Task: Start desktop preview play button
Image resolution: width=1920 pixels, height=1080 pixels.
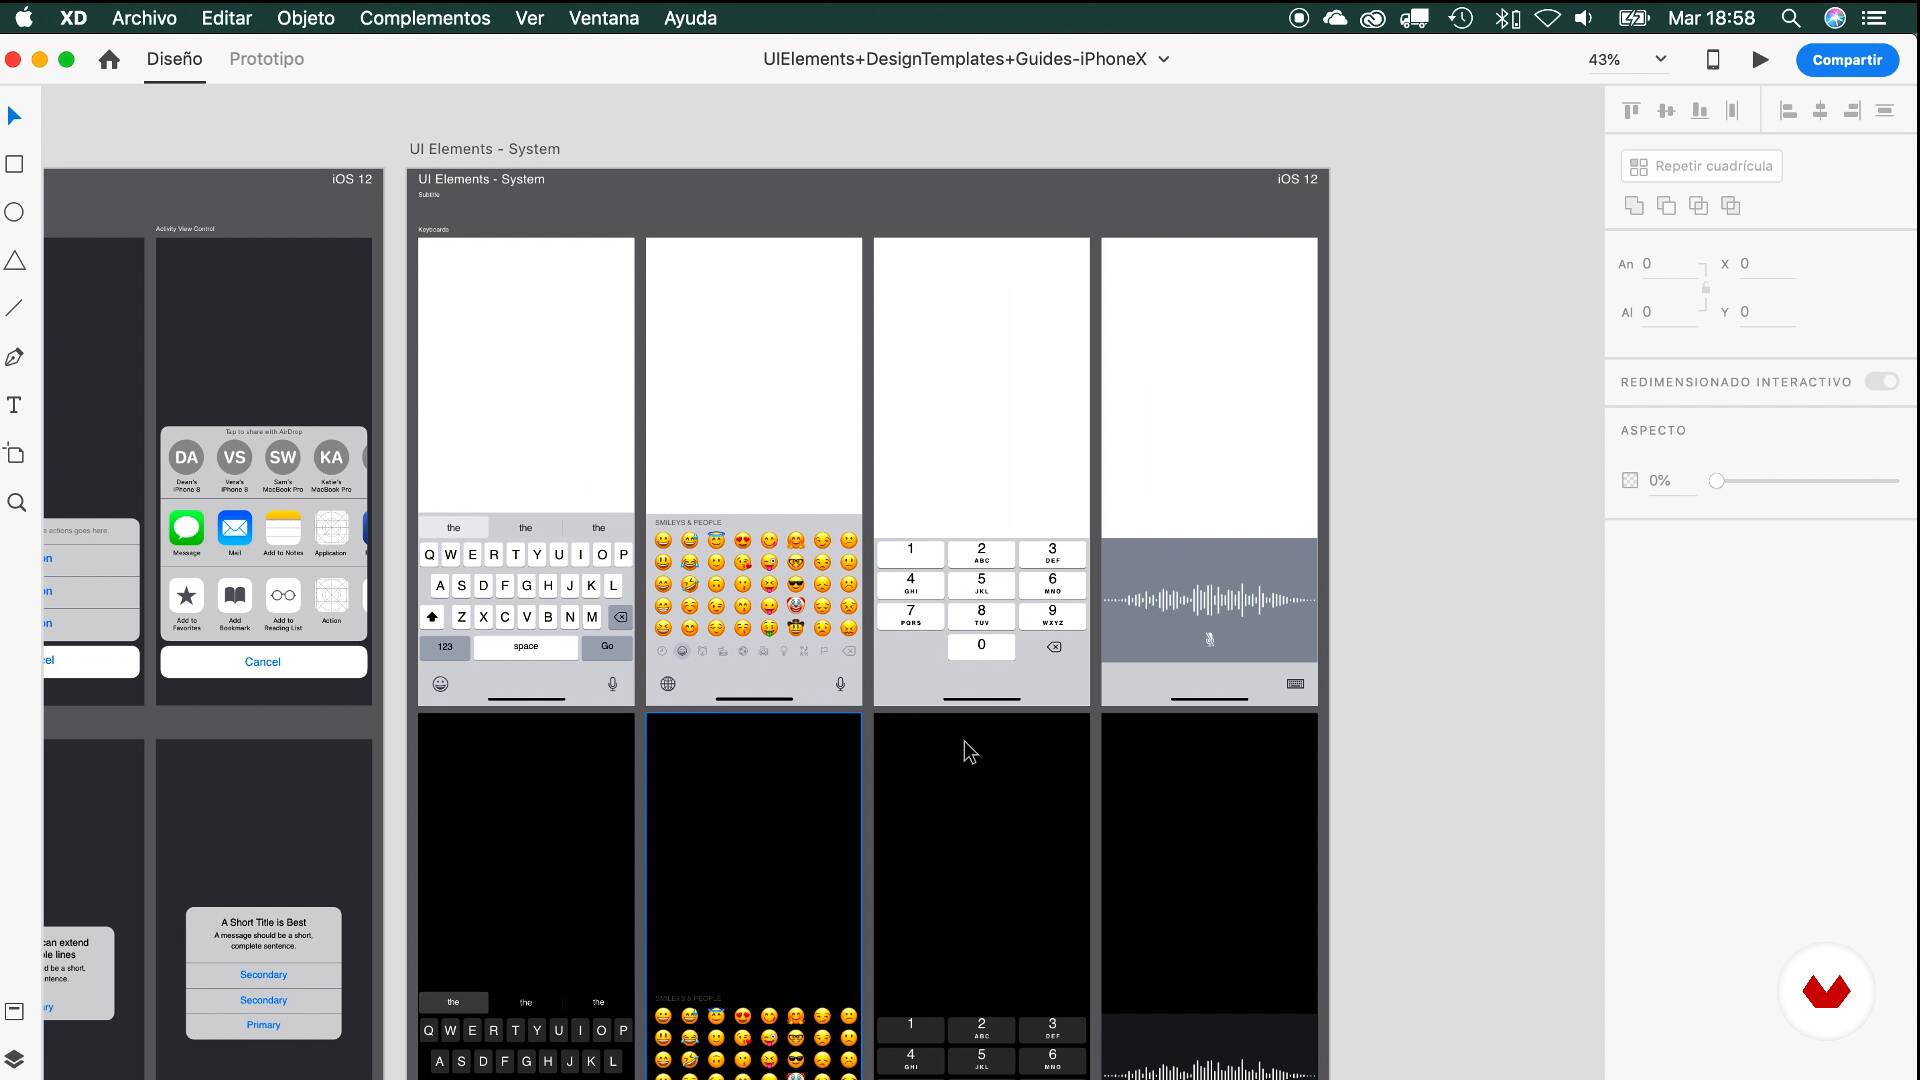Action: click(x=1760, y=59)
